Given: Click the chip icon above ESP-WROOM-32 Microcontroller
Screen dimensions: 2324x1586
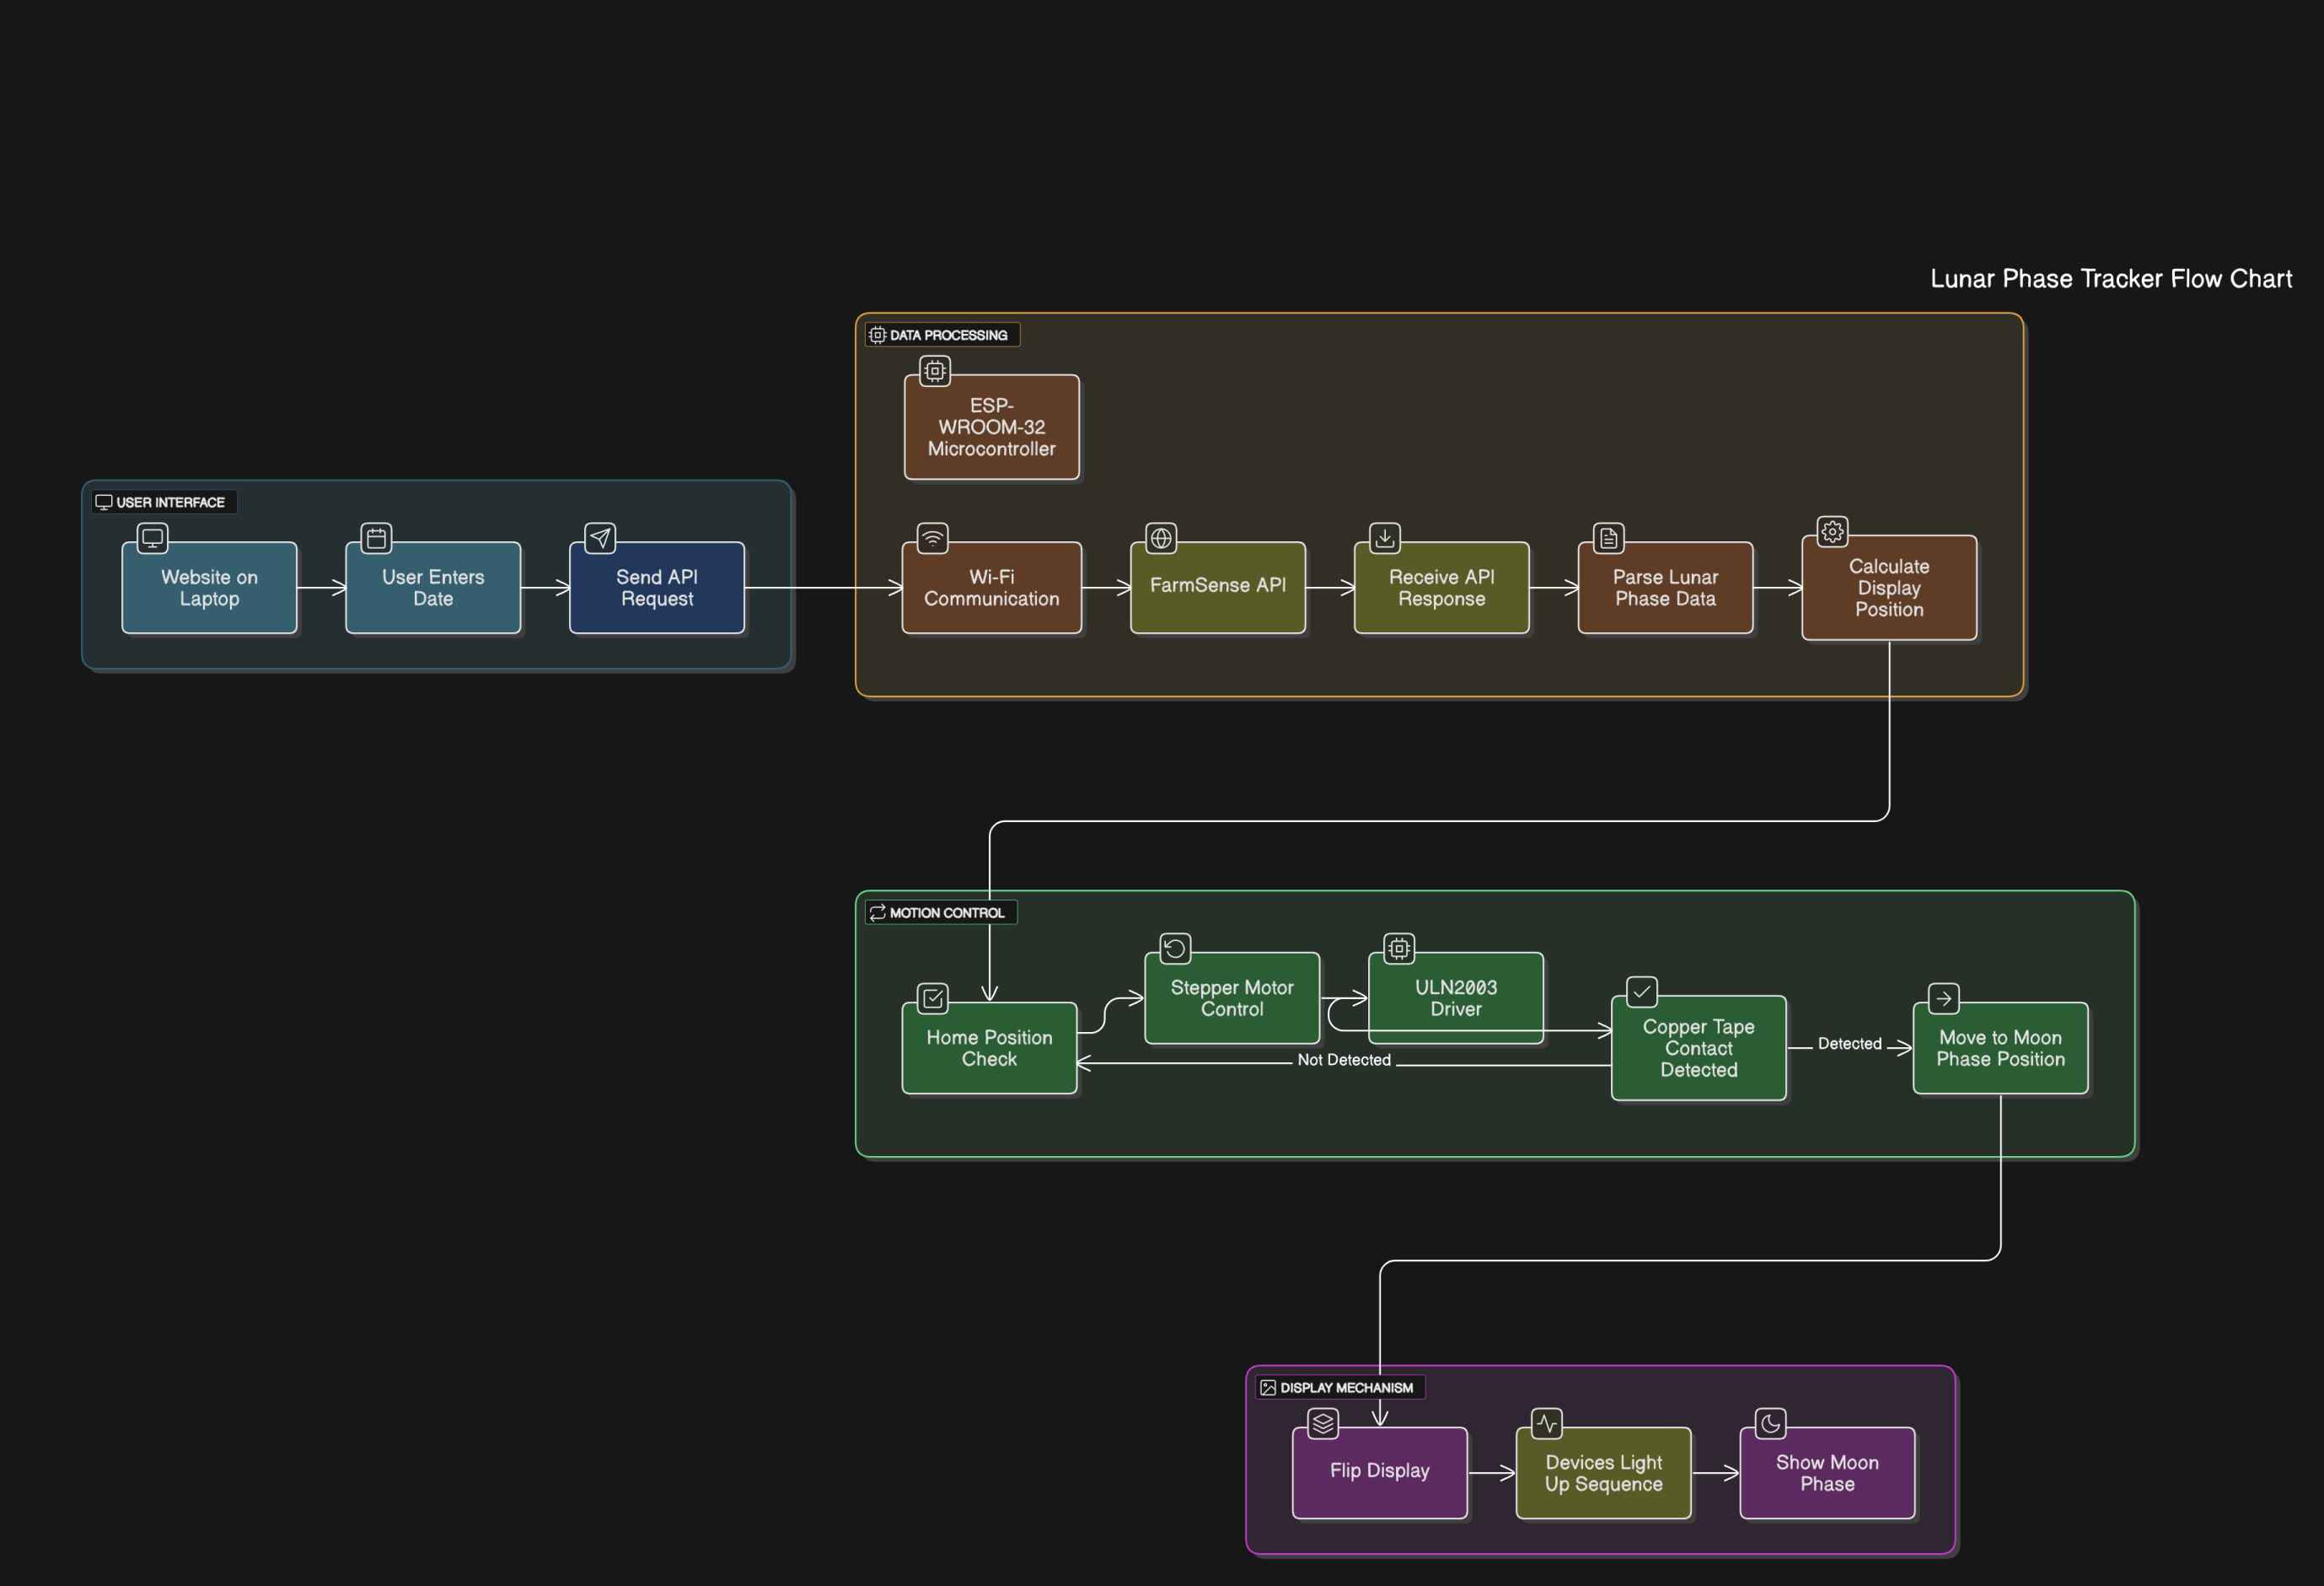Looking at the screenshot, I should pos(935,371).
